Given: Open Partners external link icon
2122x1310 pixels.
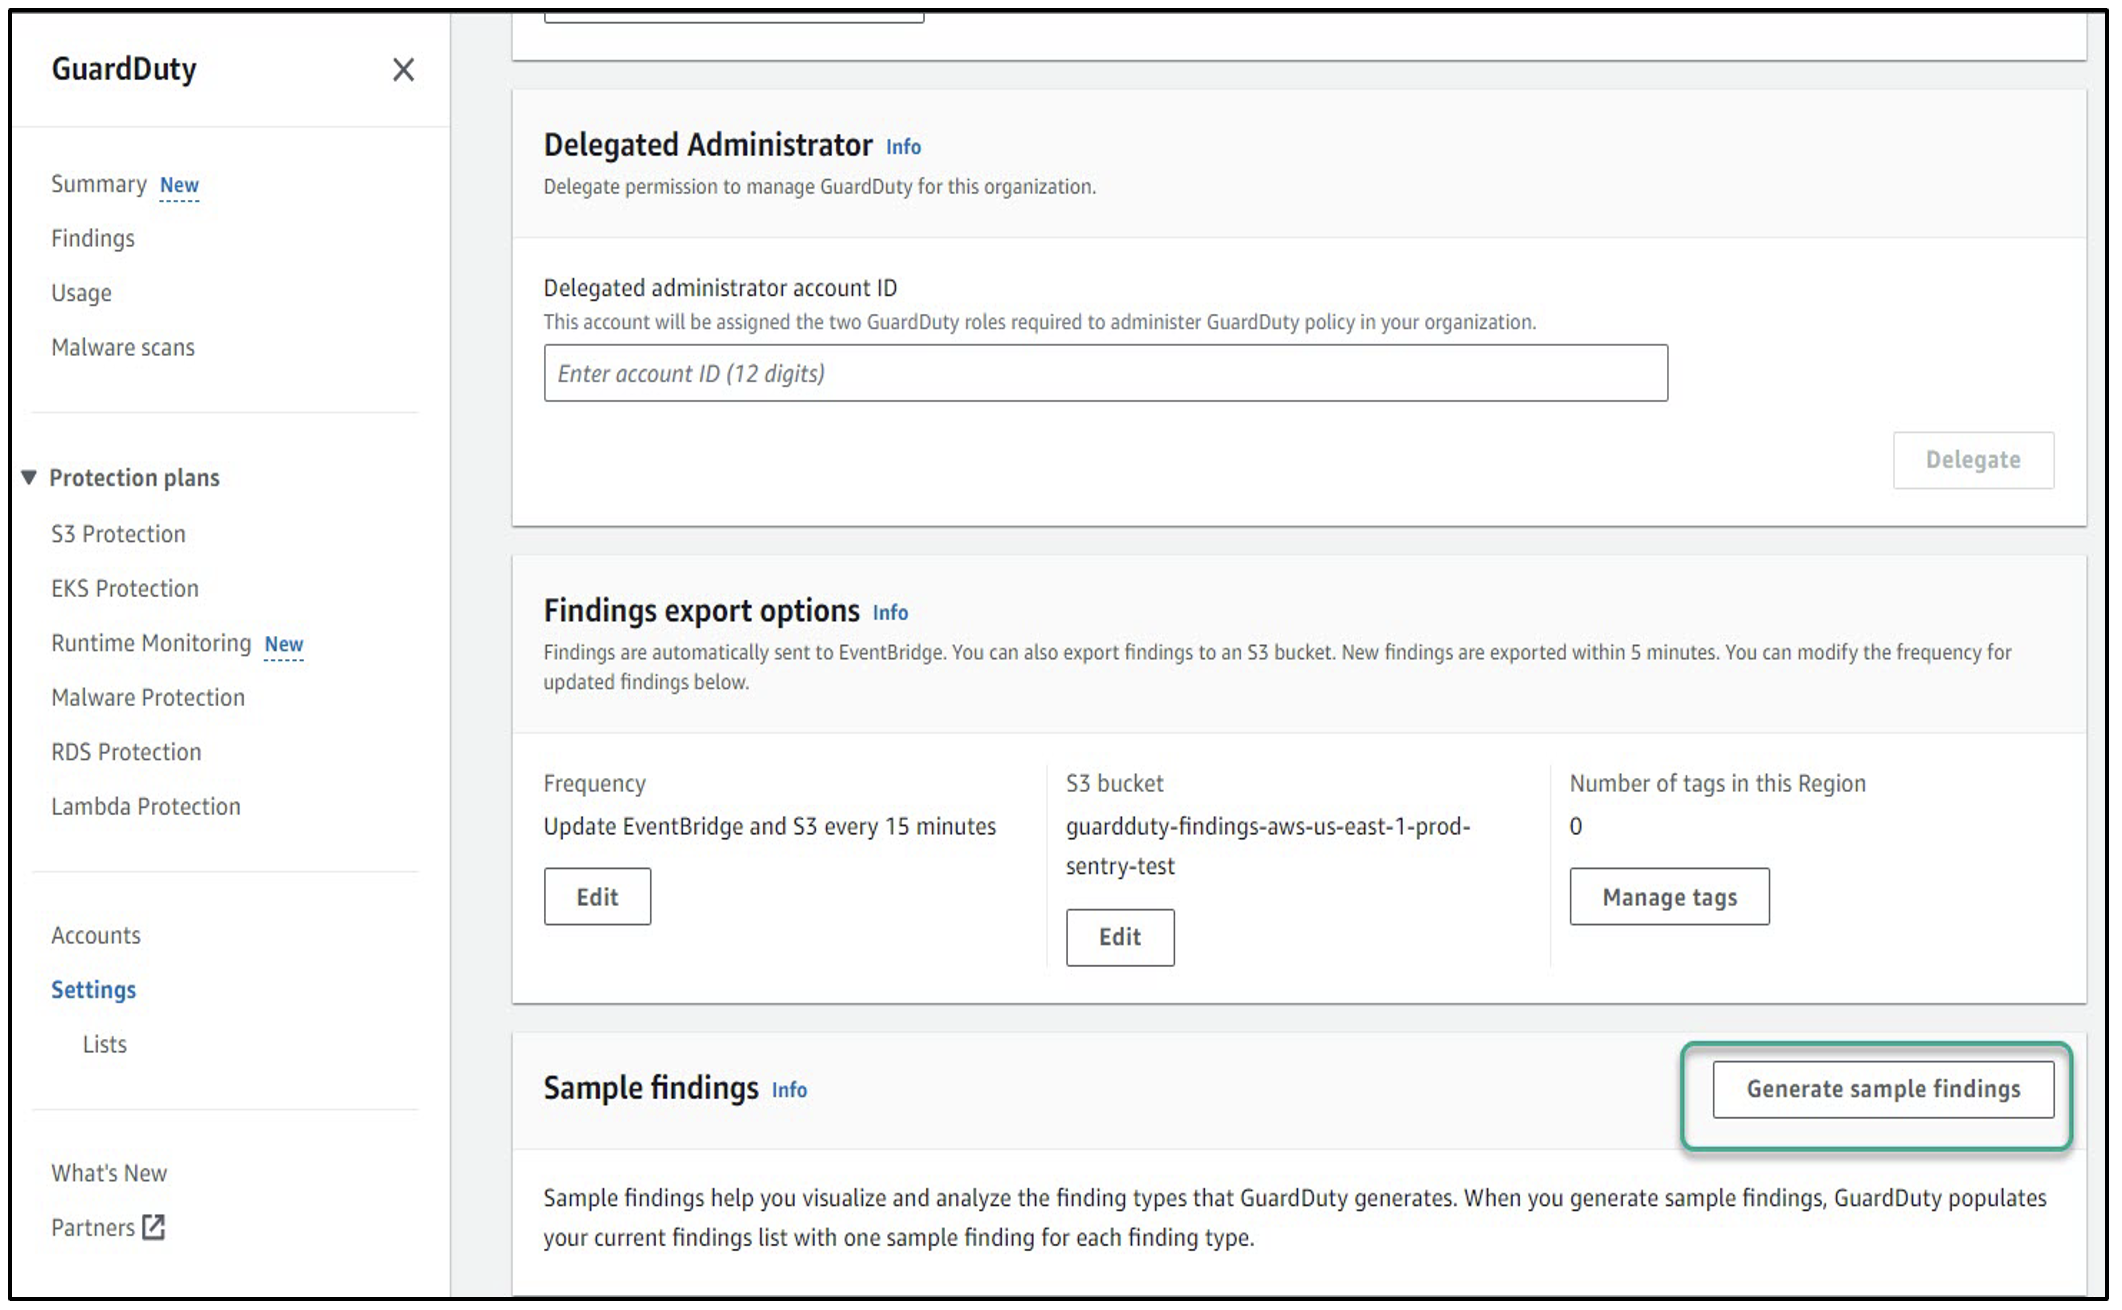Looking at the screenshot, I should pos(153,1227).
